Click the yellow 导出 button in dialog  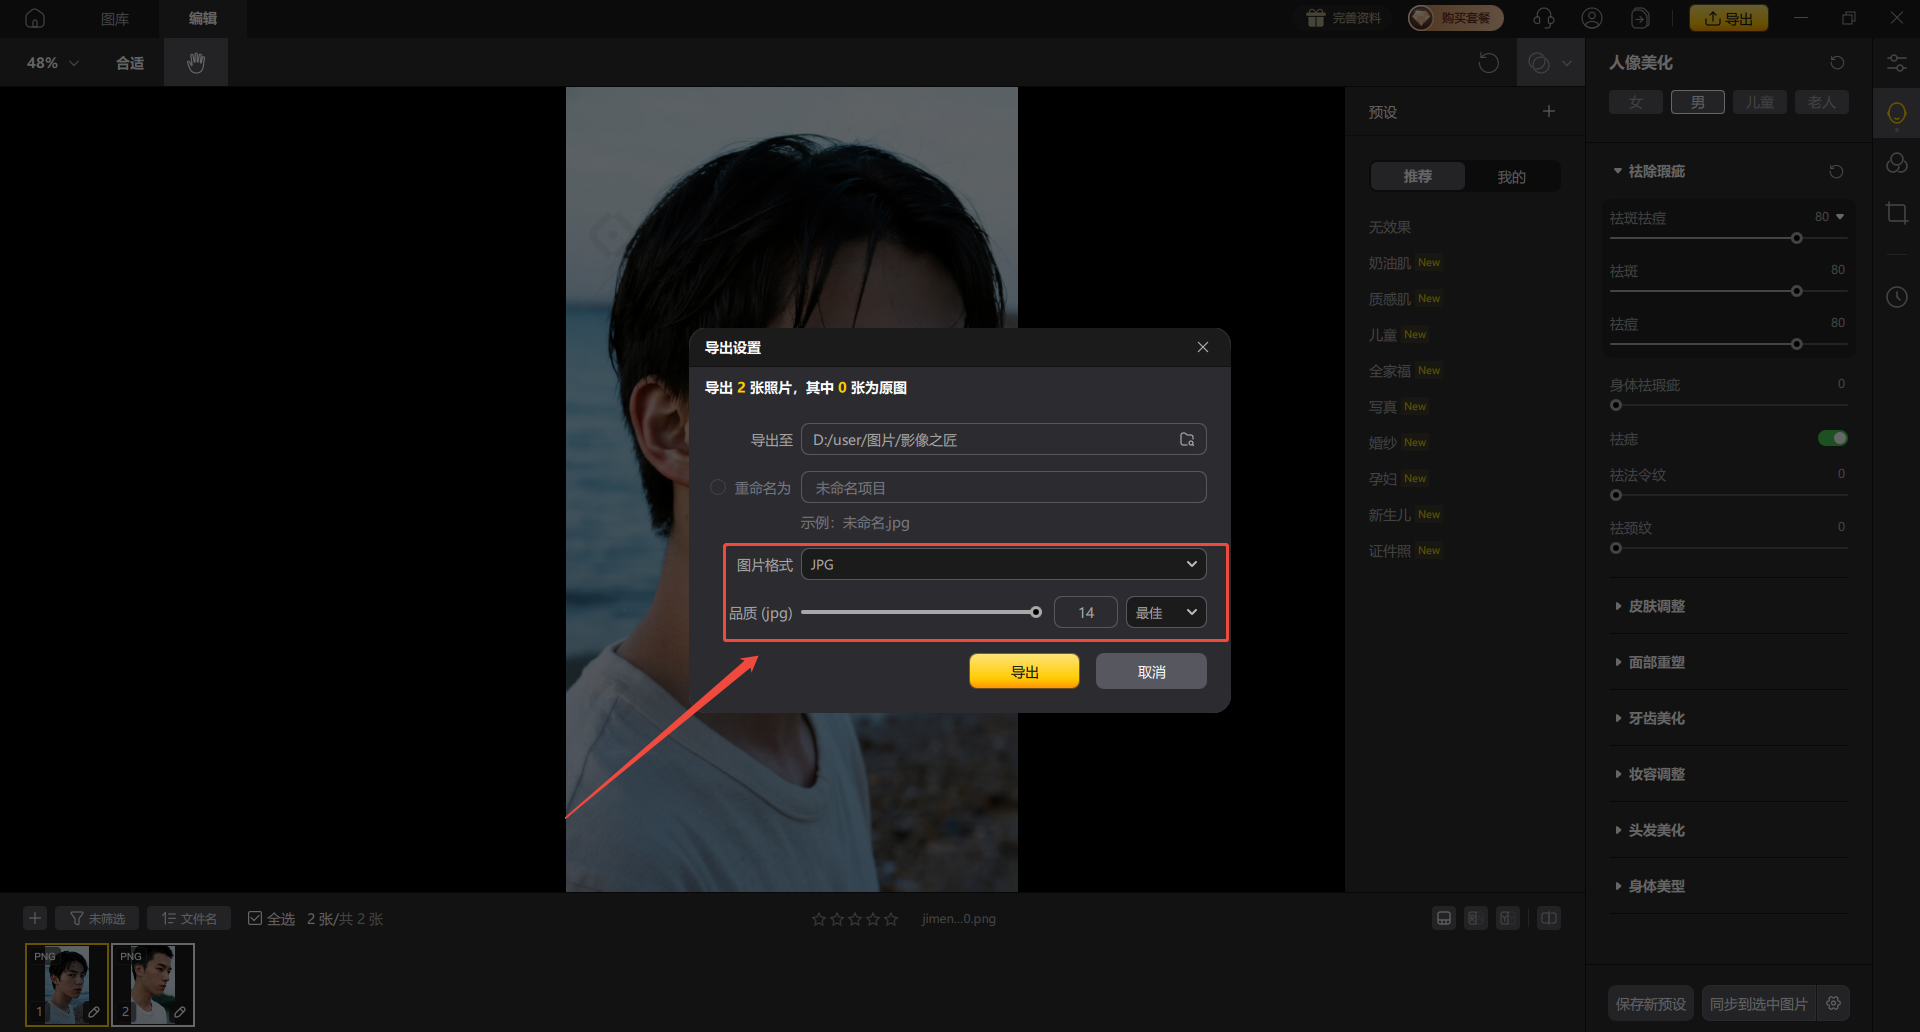1024,672
